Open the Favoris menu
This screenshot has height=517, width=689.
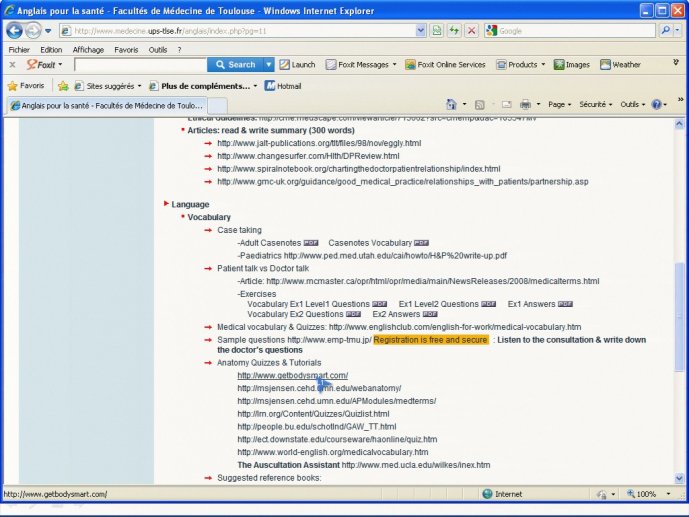click(x=126, y=50)
